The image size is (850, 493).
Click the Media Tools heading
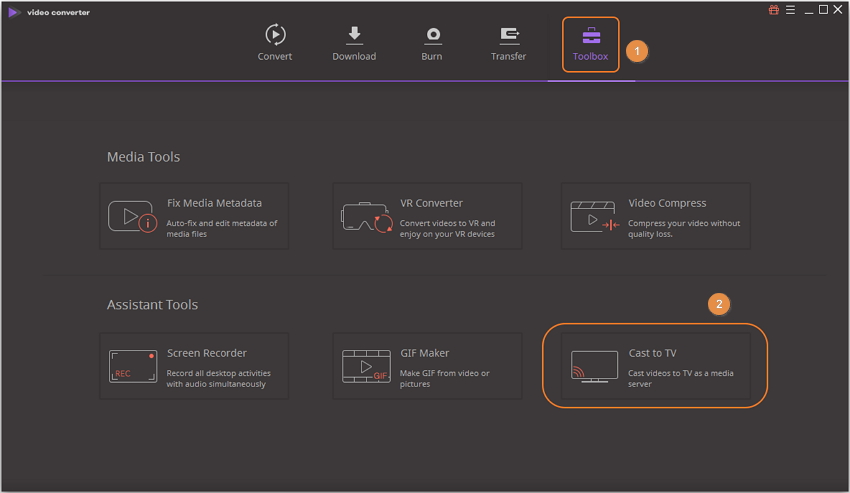(143, 157)
